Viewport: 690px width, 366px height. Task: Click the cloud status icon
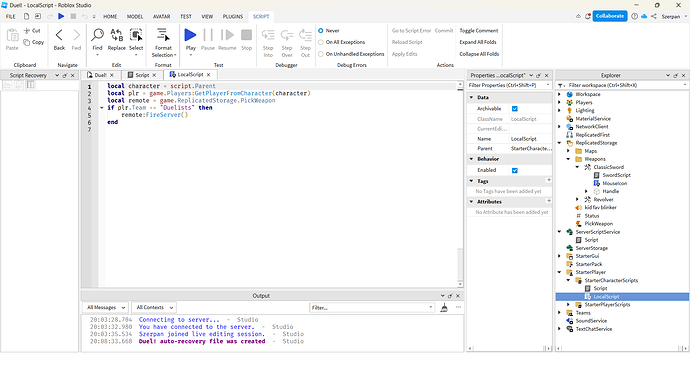click(x=644, y=16)
